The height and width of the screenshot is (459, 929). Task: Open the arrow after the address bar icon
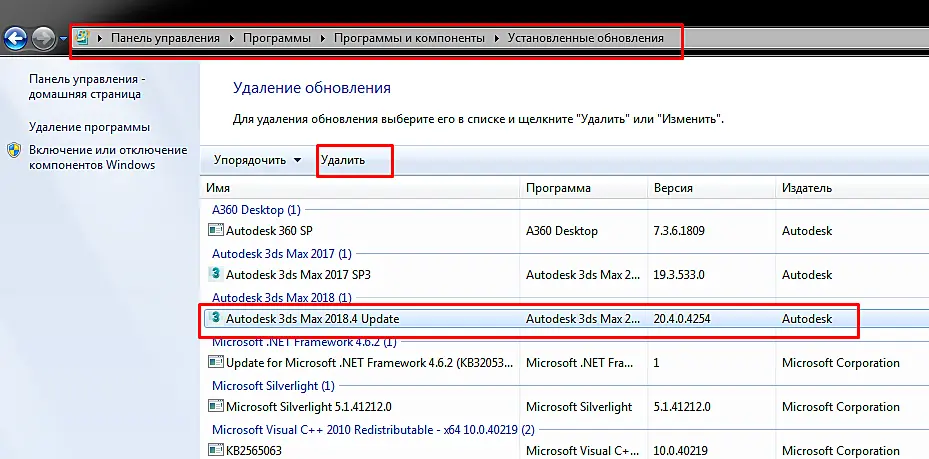pos(100,38)
